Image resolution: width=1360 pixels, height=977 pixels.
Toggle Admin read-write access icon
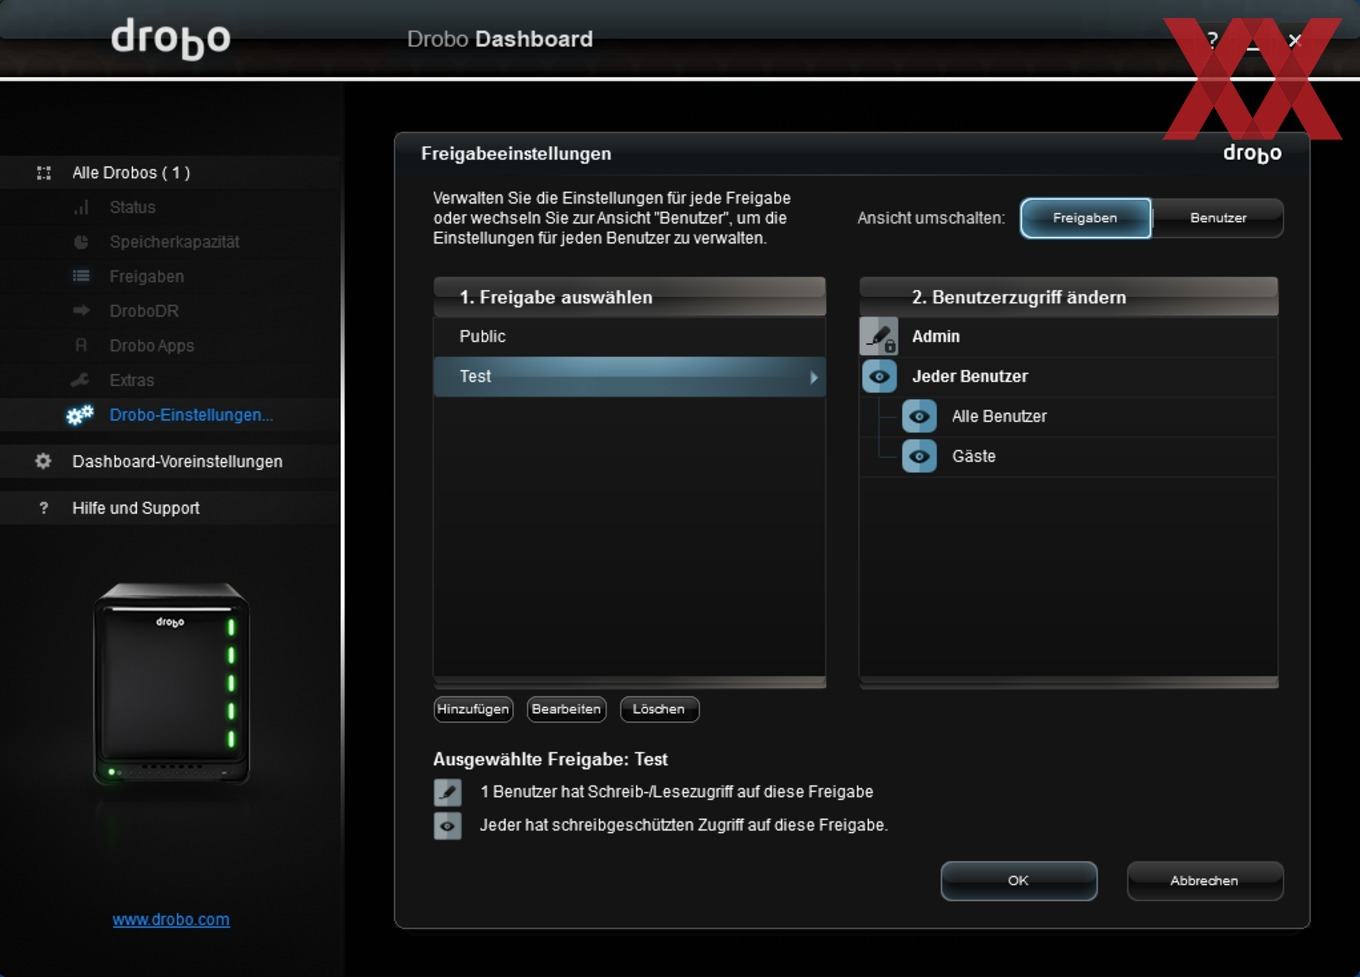pyautogui.click(x=879, y=337)
